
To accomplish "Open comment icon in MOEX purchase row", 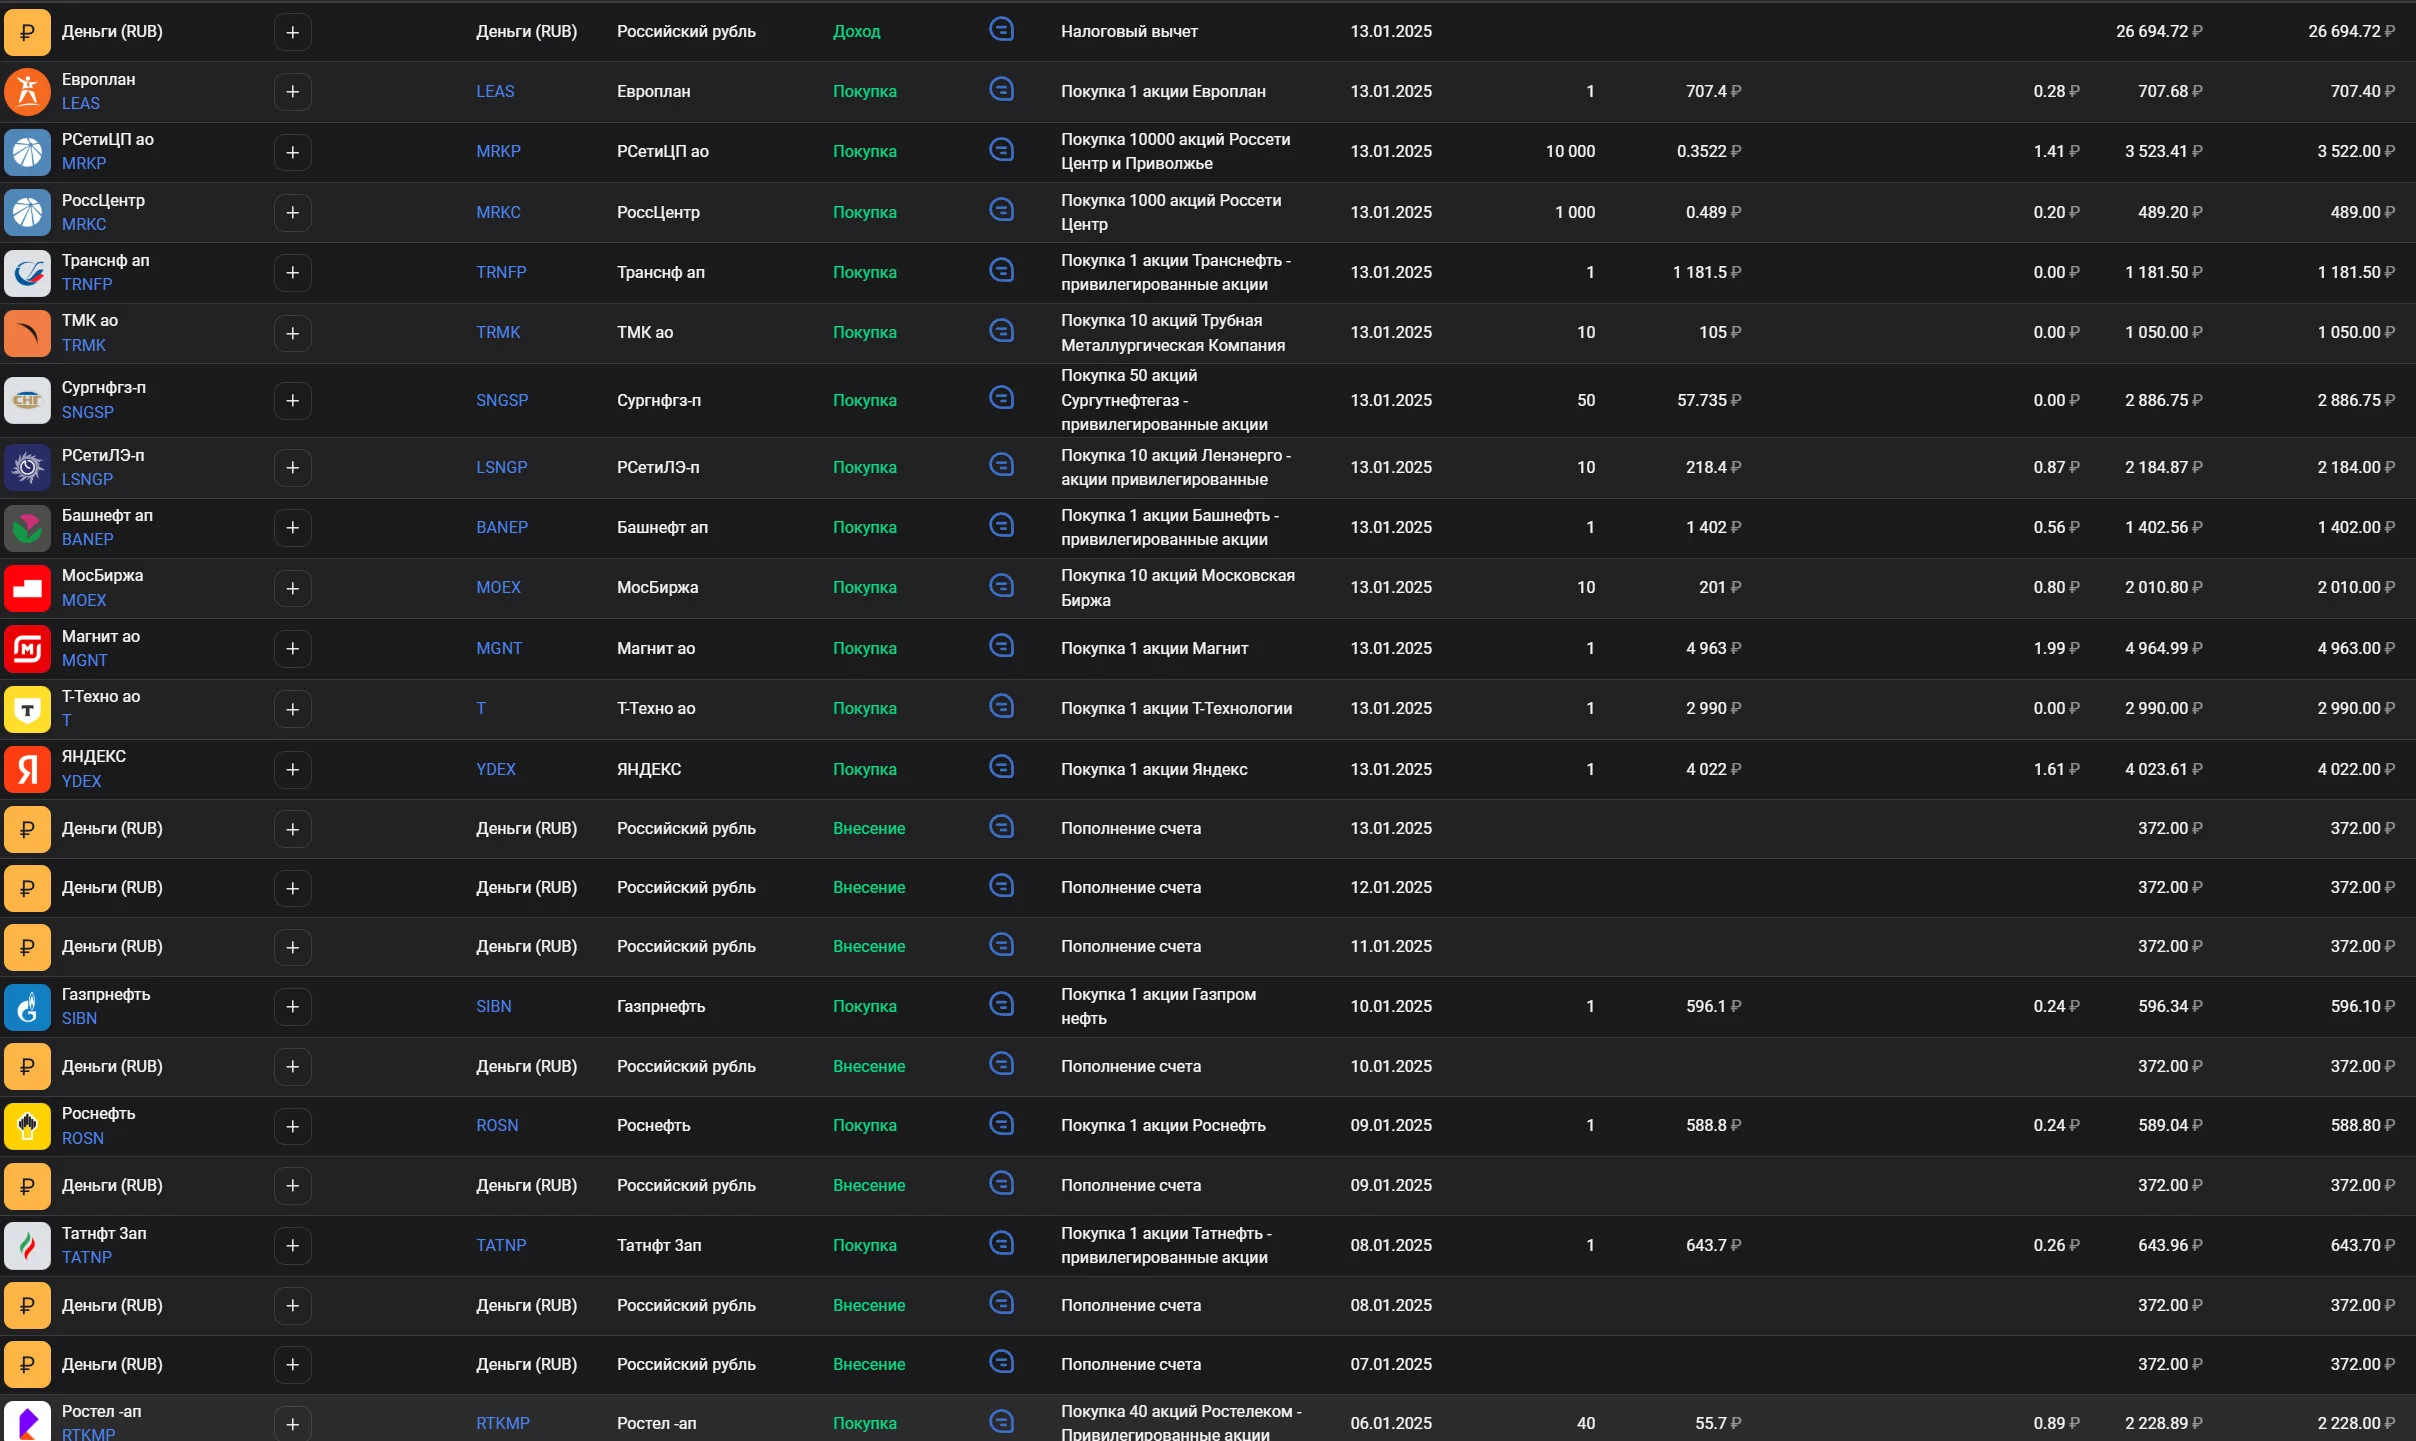I will click(x=1001, y=586).
